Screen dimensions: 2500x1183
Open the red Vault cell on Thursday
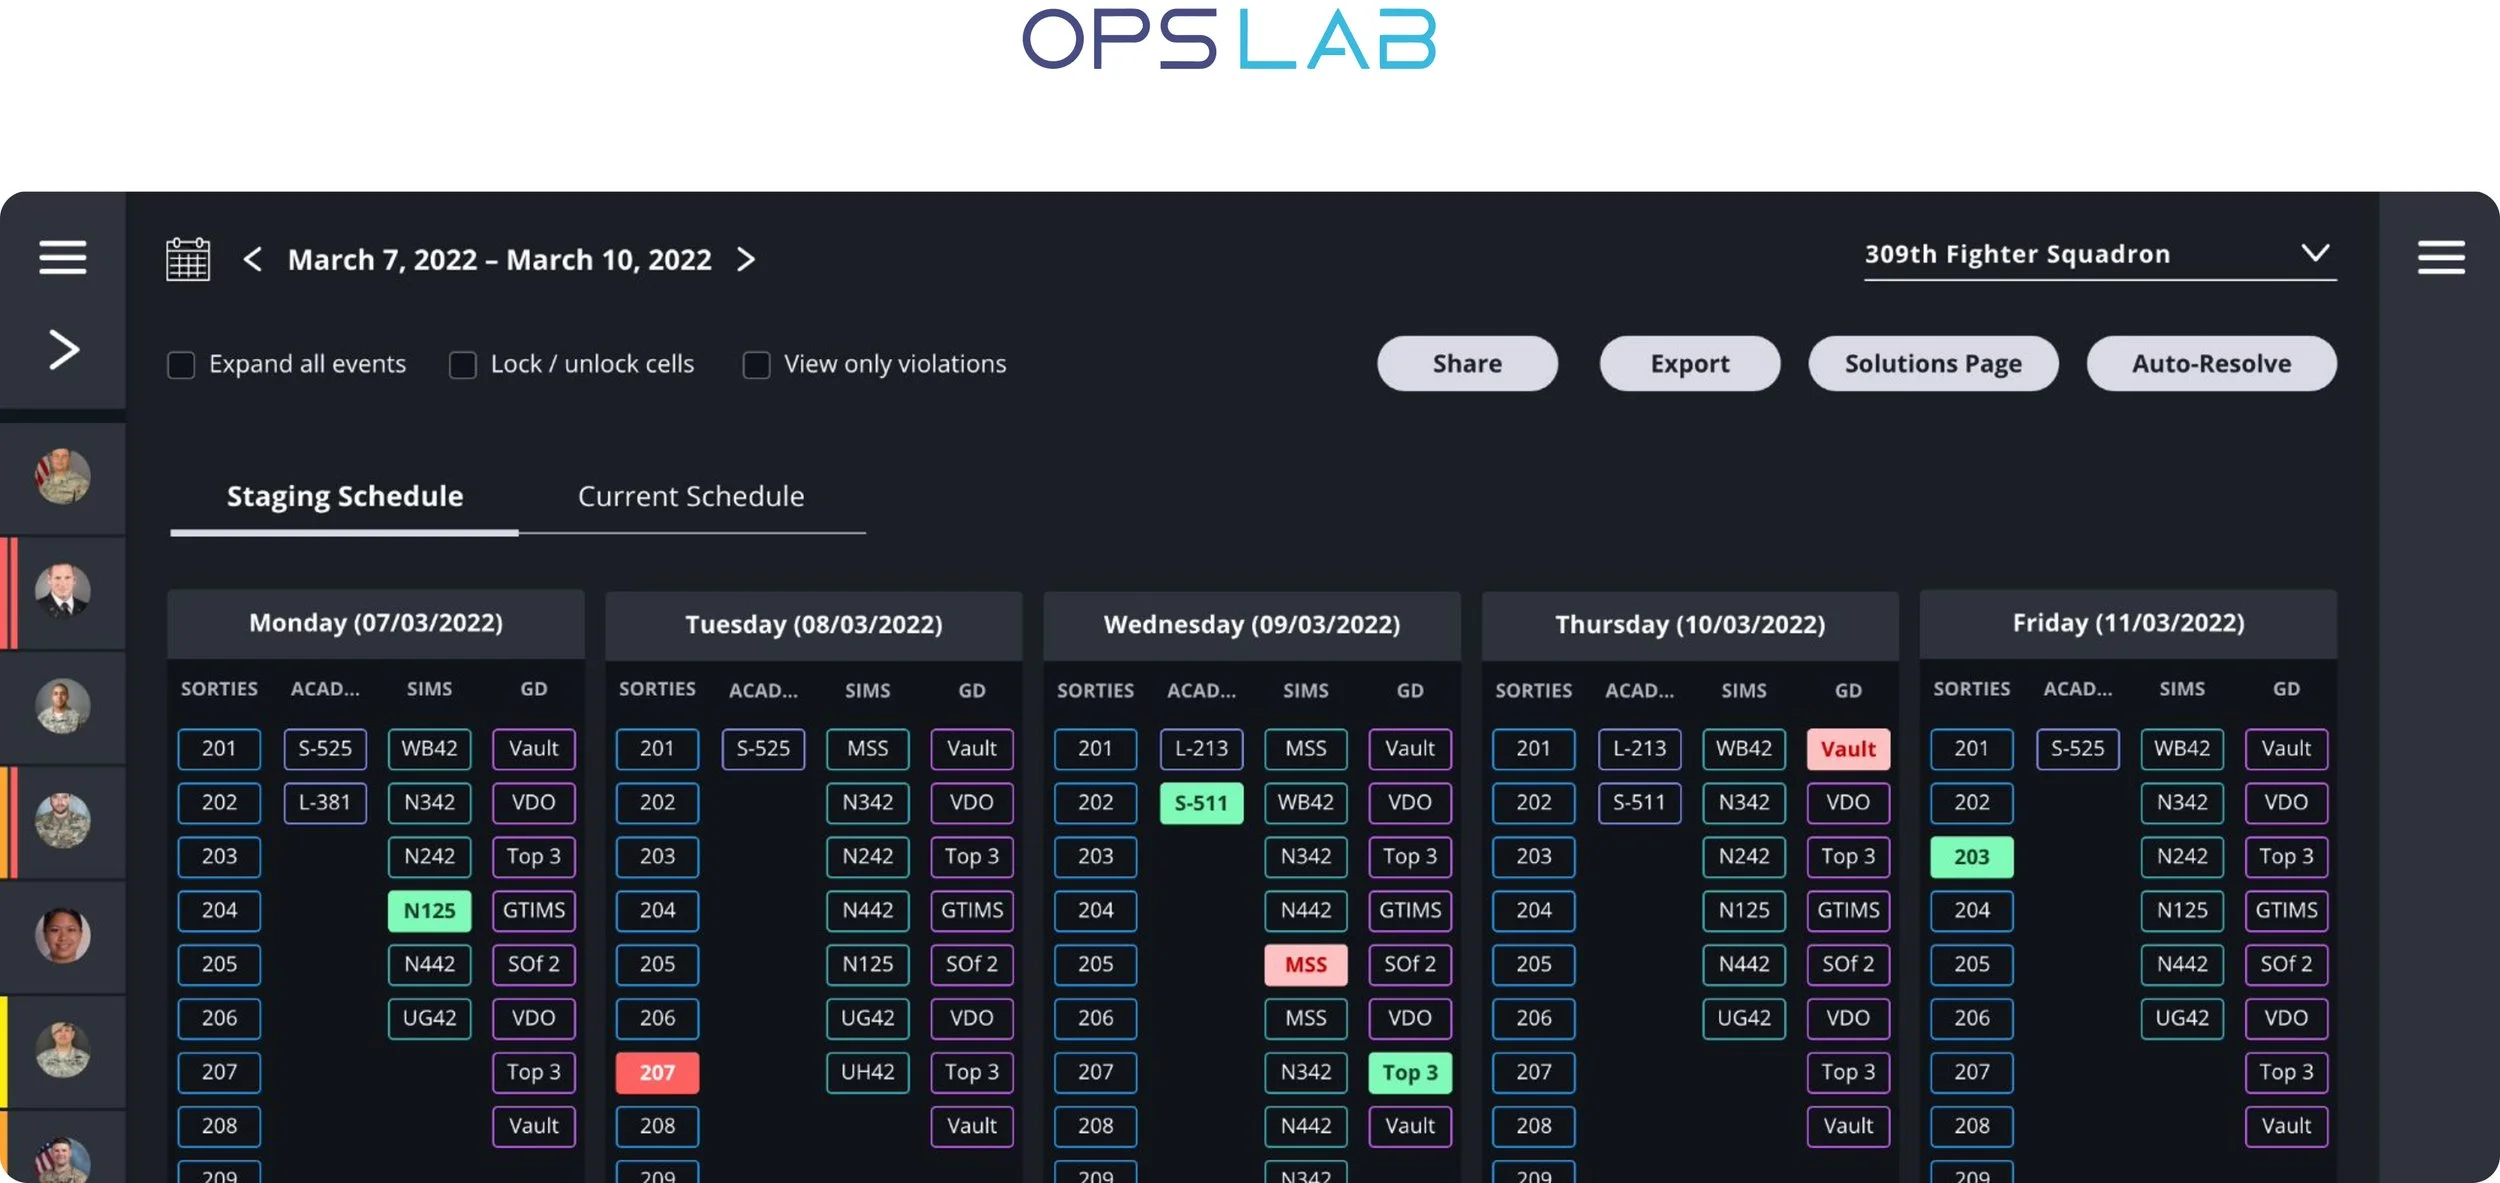click(x=1848, y=749)
